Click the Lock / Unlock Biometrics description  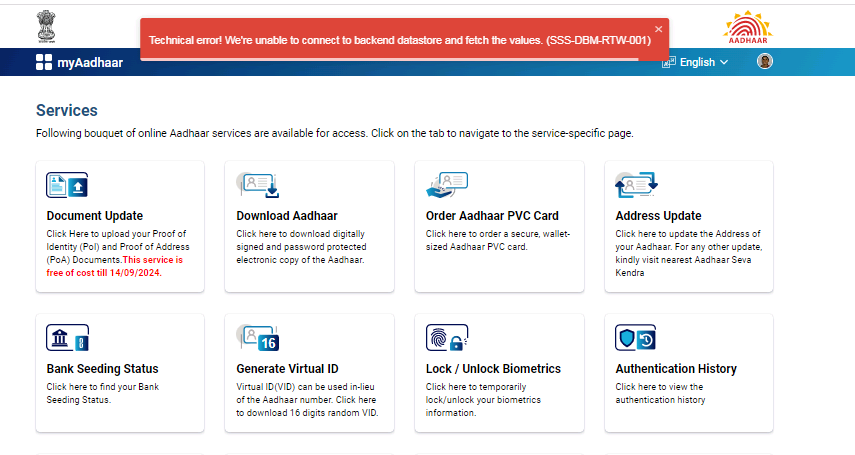tap(483, 400)
